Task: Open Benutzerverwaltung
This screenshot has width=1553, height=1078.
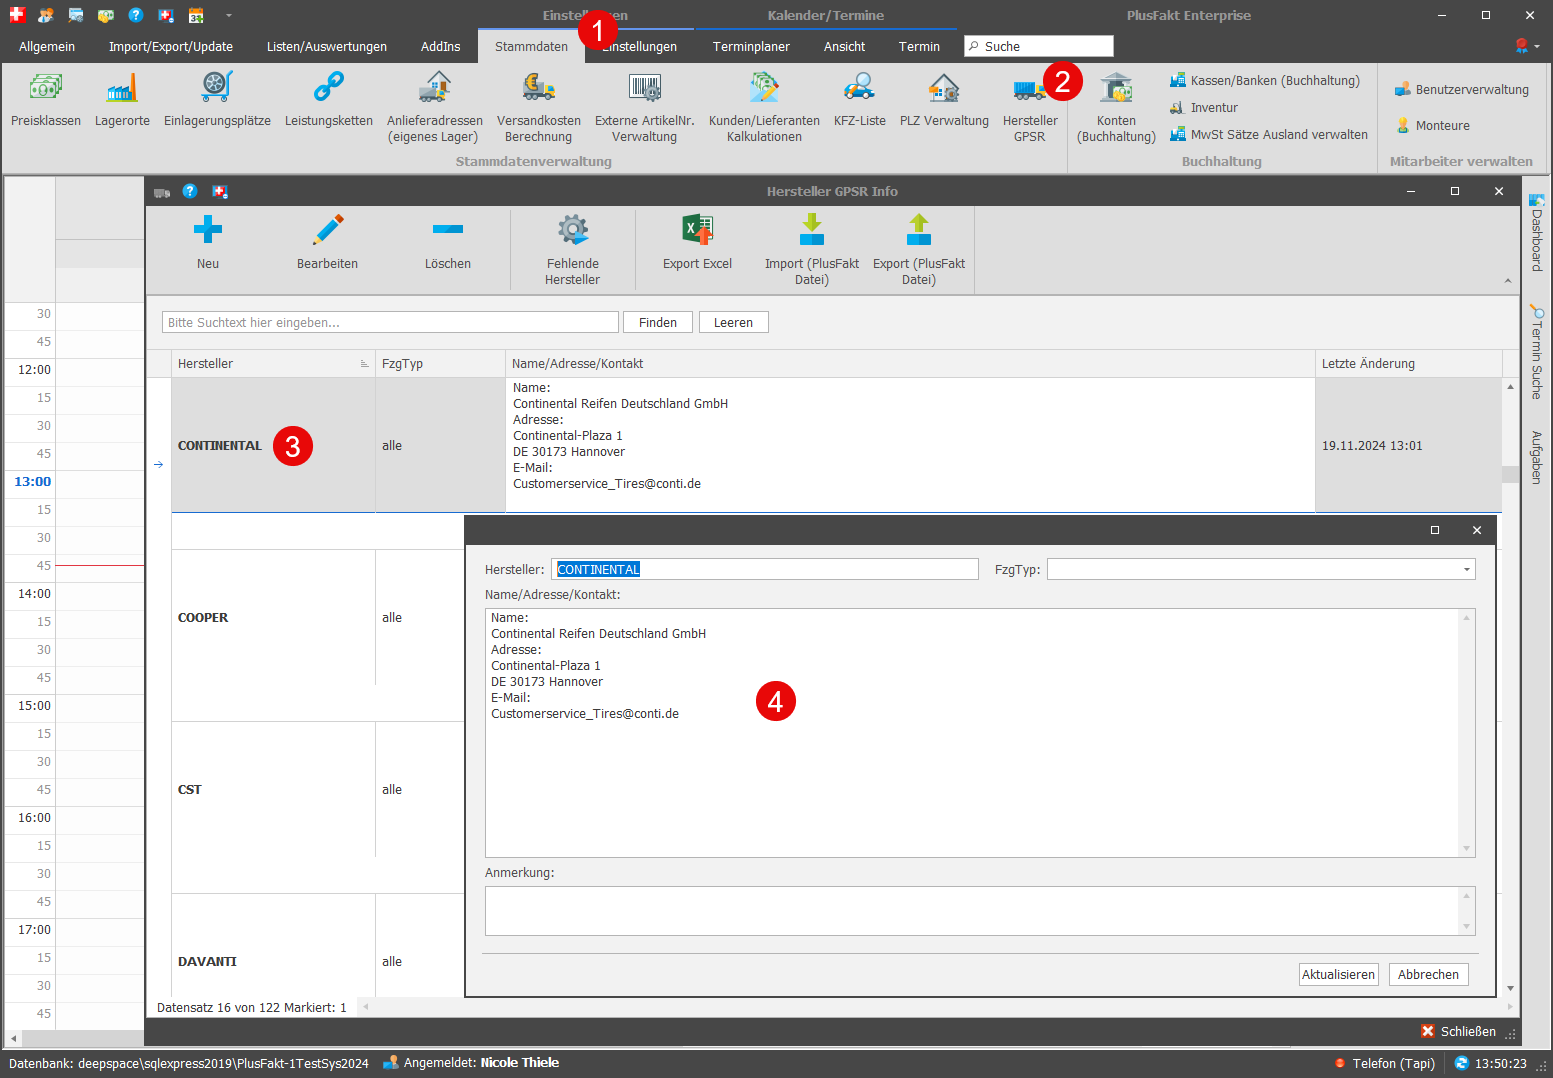Action: [1461, 89]
